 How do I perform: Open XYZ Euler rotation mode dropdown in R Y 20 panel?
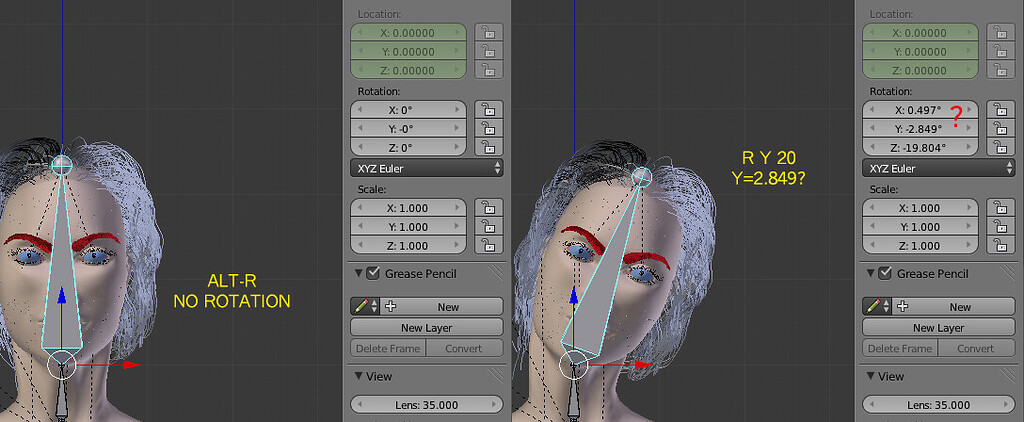[x=939, y=168]
